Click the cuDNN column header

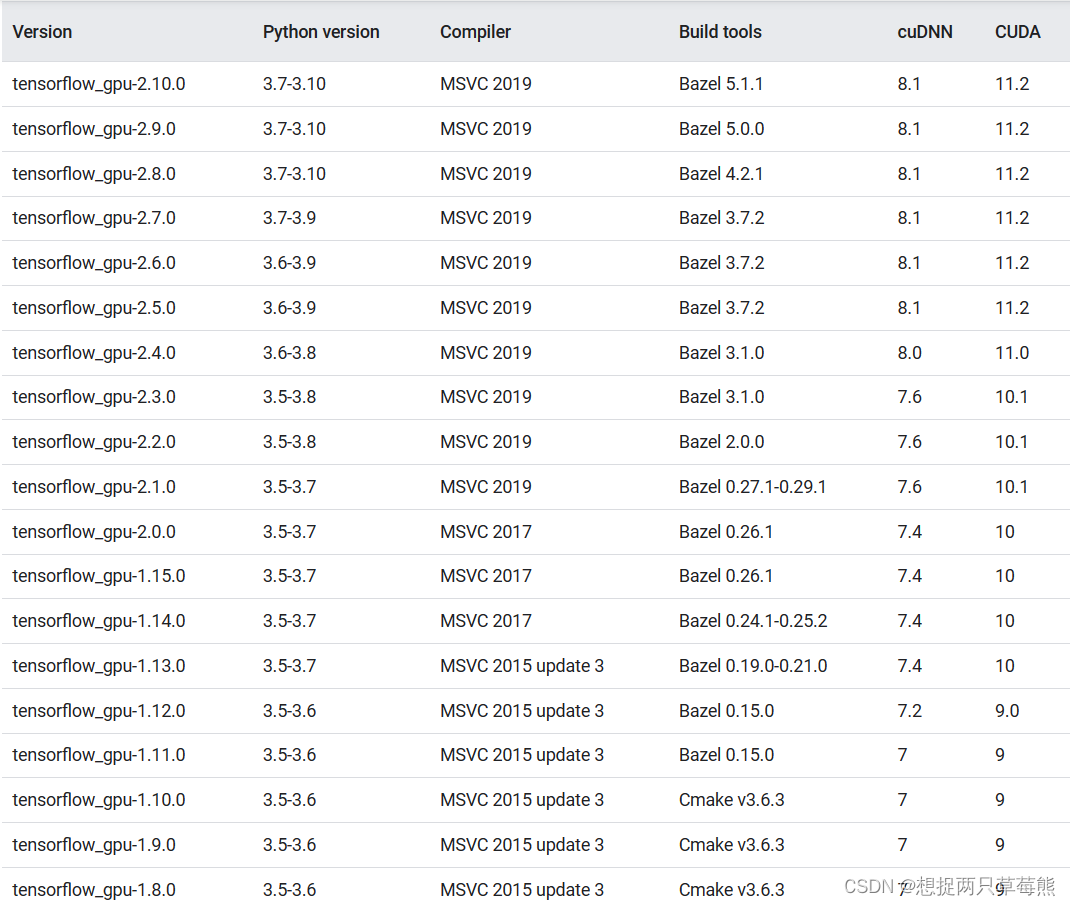925,32
